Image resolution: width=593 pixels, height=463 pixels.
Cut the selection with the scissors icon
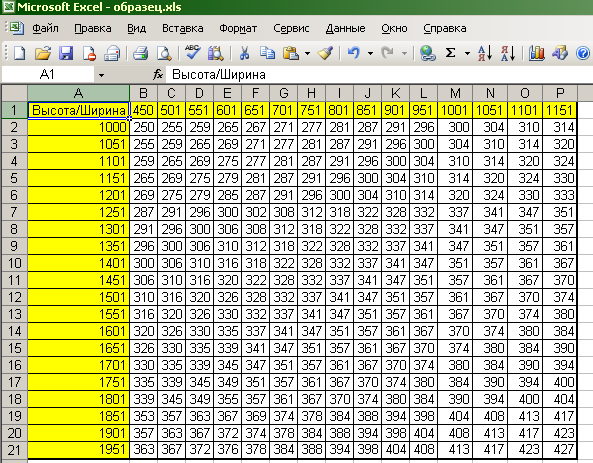(x=244, y=53)
